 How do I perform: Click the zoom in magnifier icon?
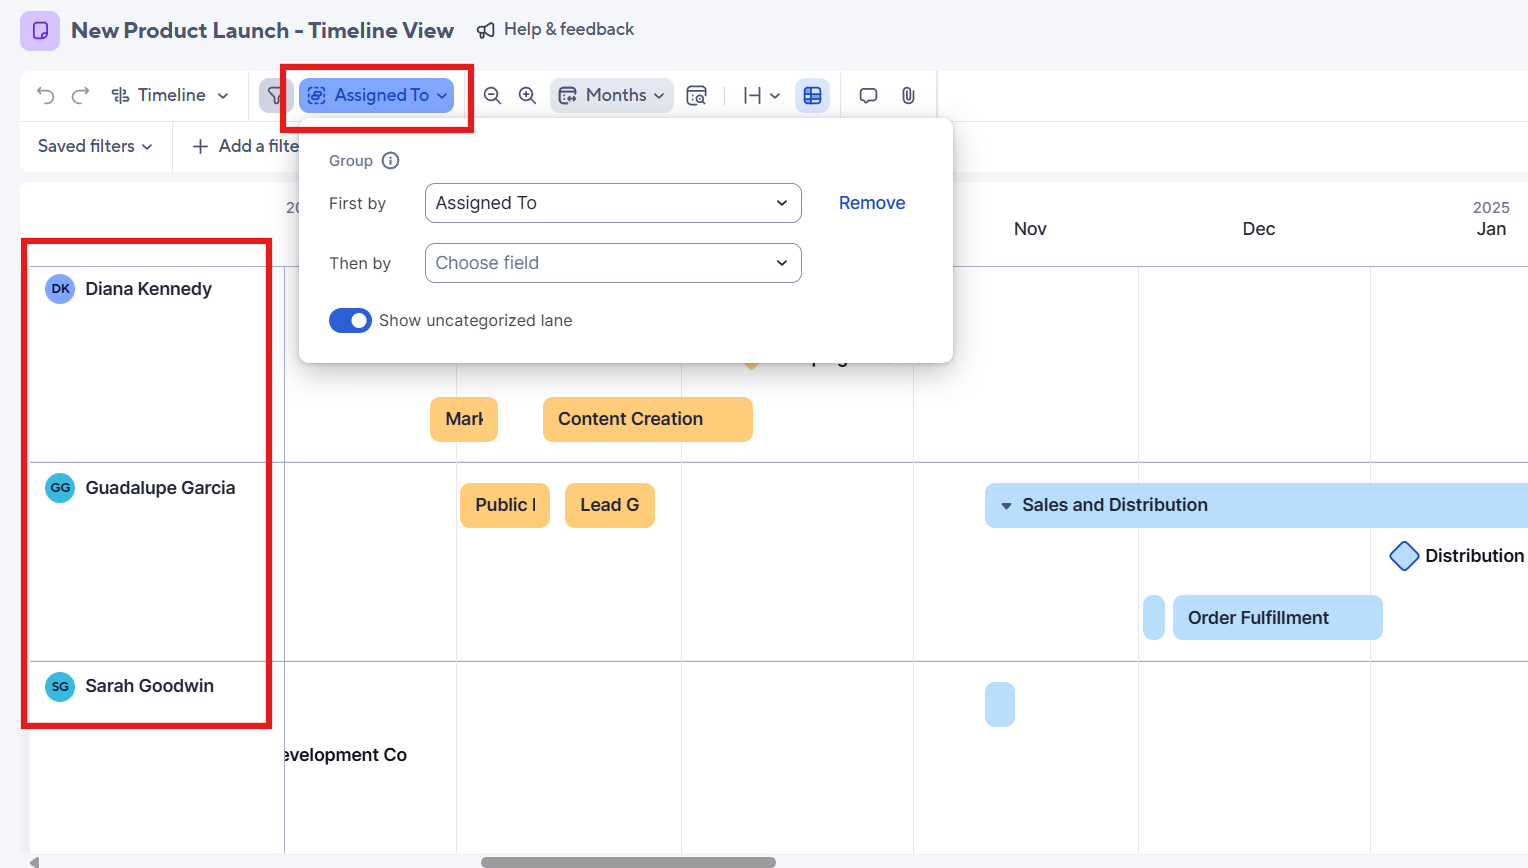[527, 96]
